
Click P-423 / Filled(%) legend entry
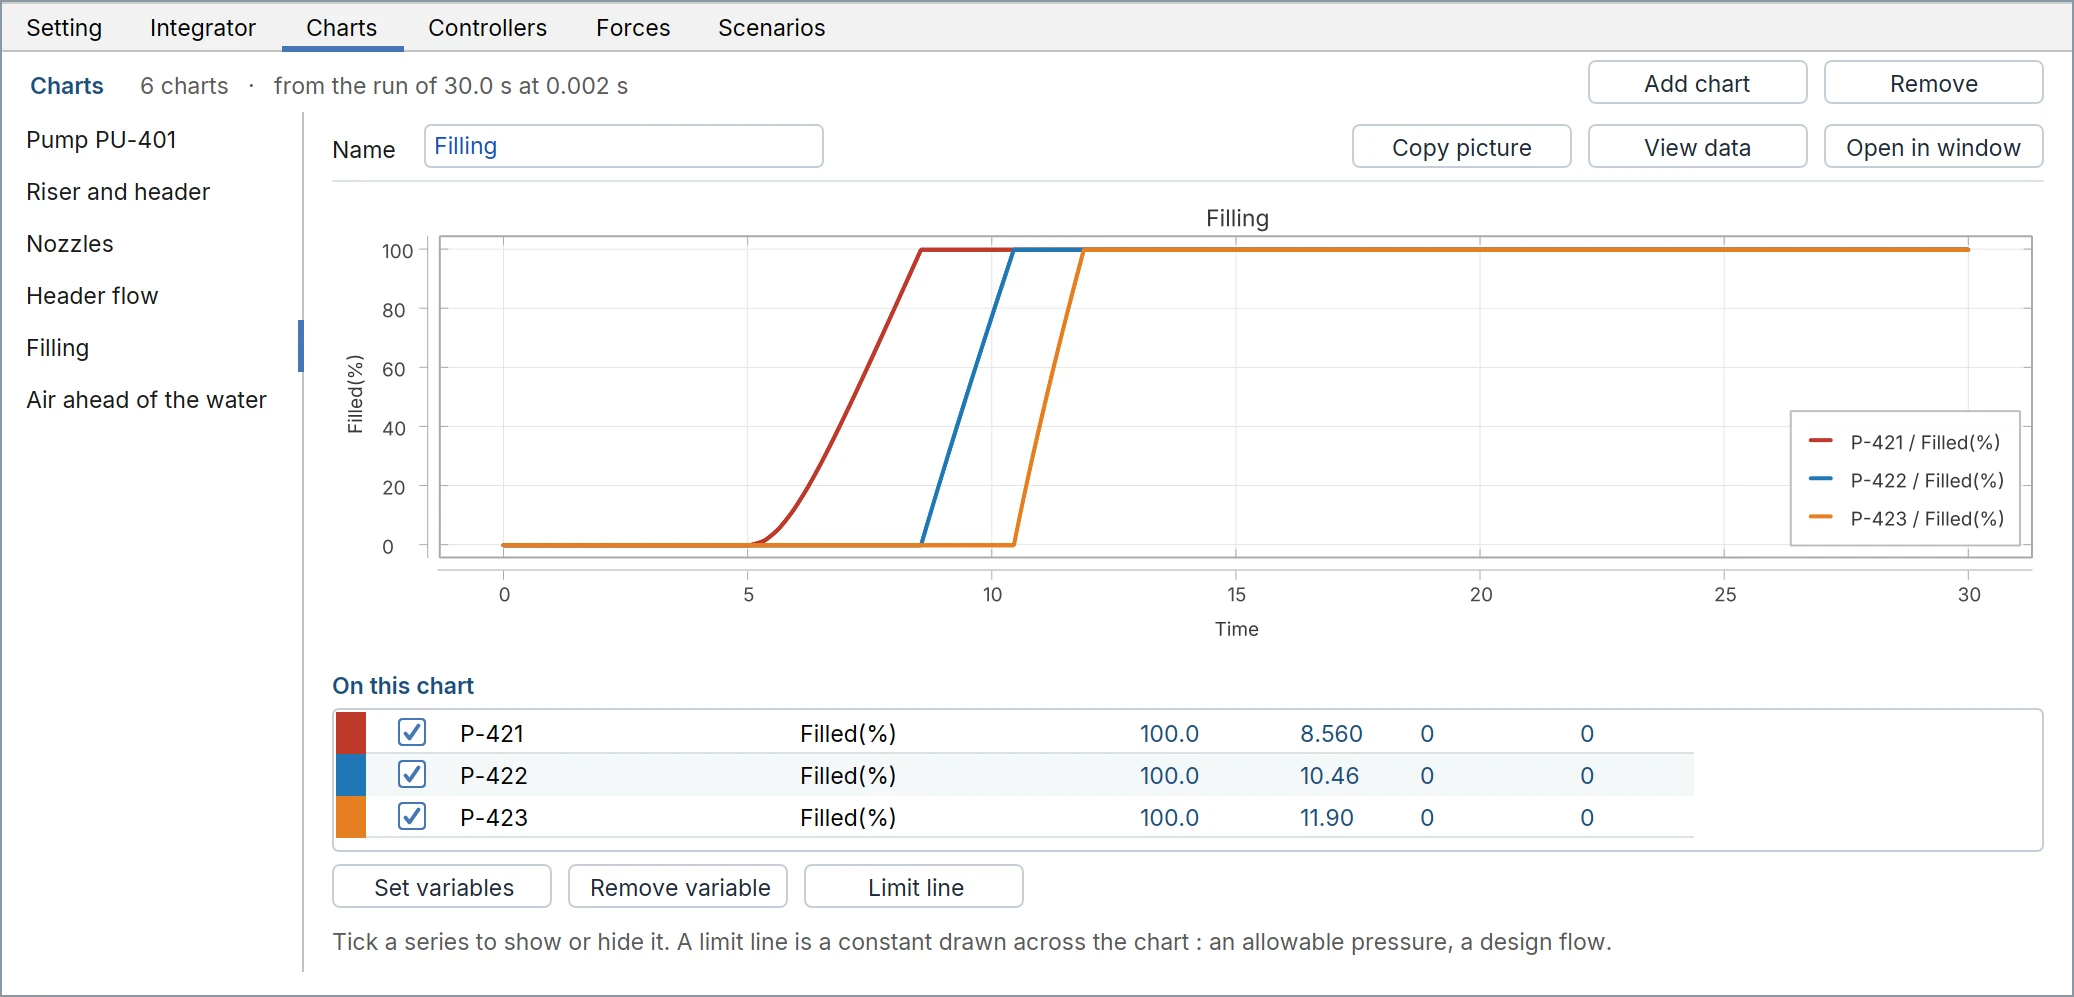pyautogui.click(x=1907, y=518)
